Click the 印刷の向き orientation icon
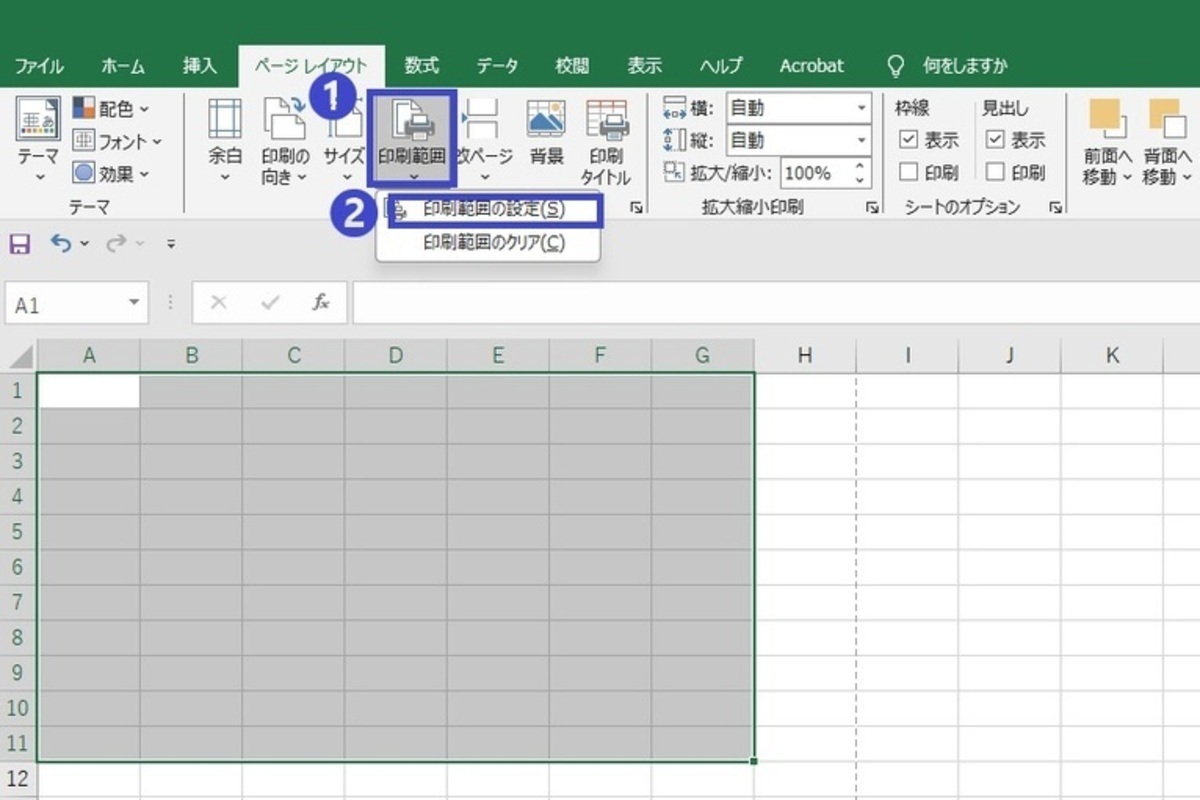1200x800 pixels. (285, 122)
